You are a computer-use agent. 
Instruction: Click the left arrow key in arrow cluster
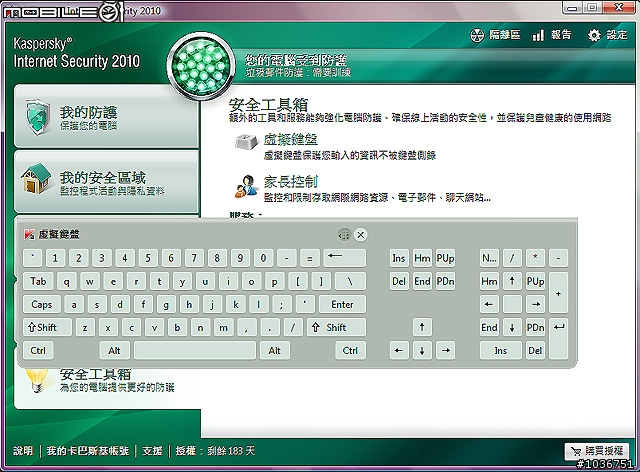point(399,350)
